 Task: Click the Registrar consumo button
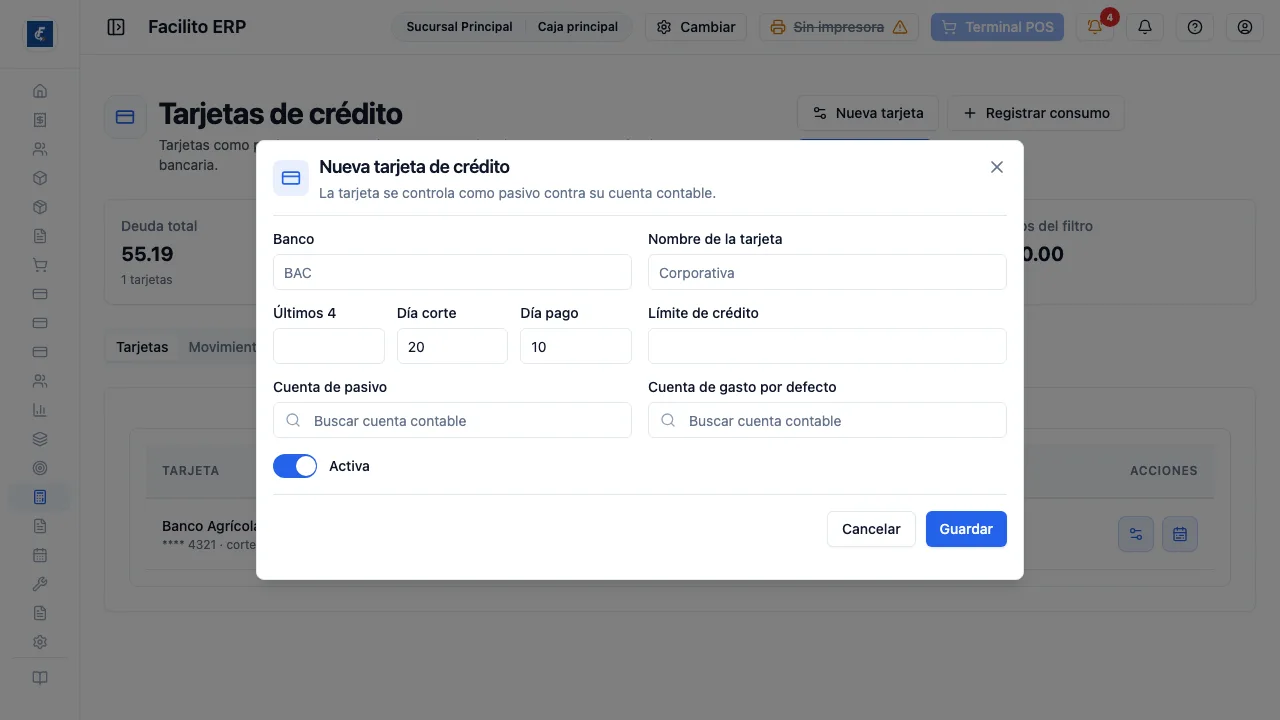[1036, 113]
